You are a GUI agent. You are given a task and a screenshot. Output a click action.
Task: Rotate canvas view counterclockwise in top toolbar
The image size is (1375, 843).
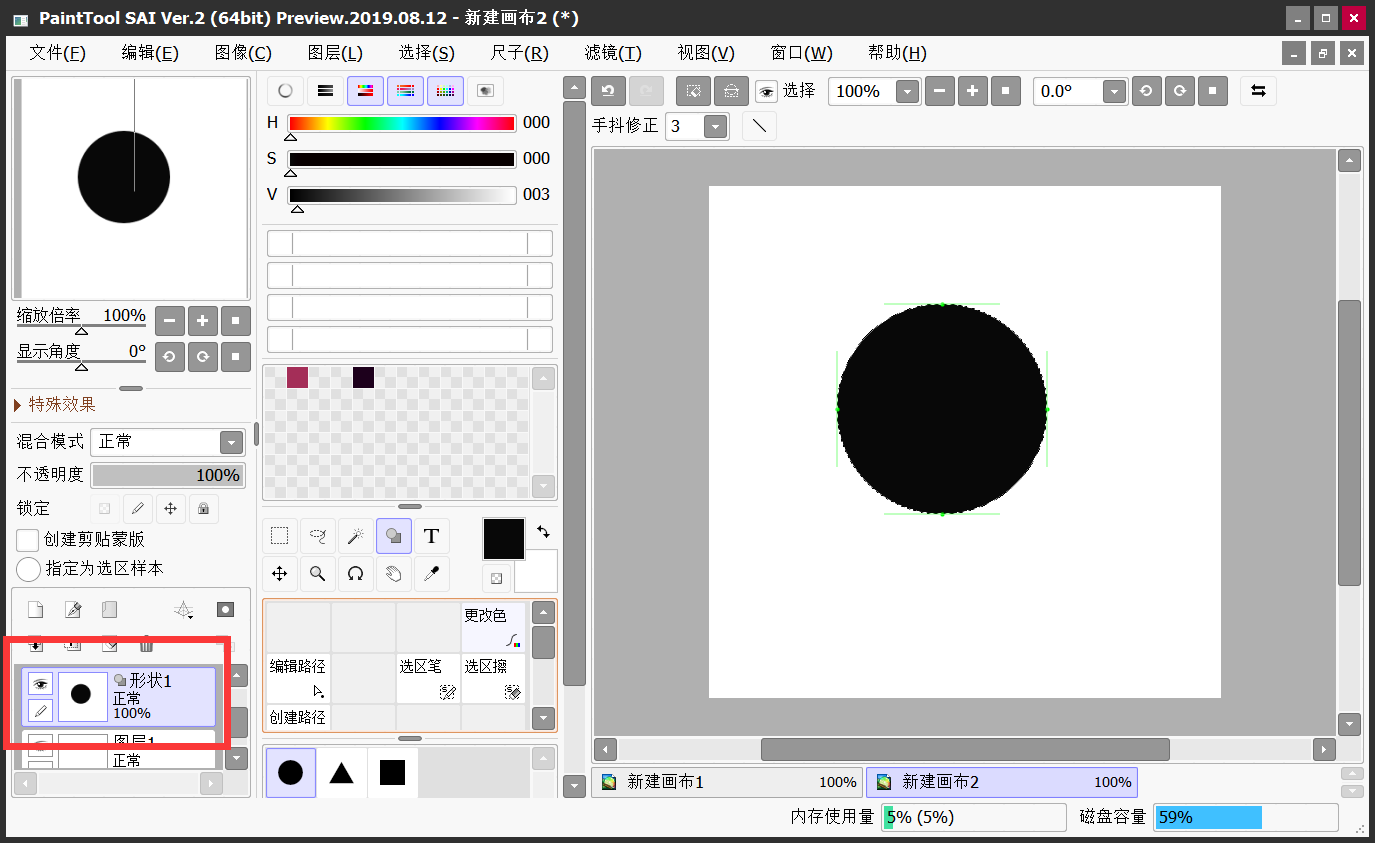tap(1146, 91)
